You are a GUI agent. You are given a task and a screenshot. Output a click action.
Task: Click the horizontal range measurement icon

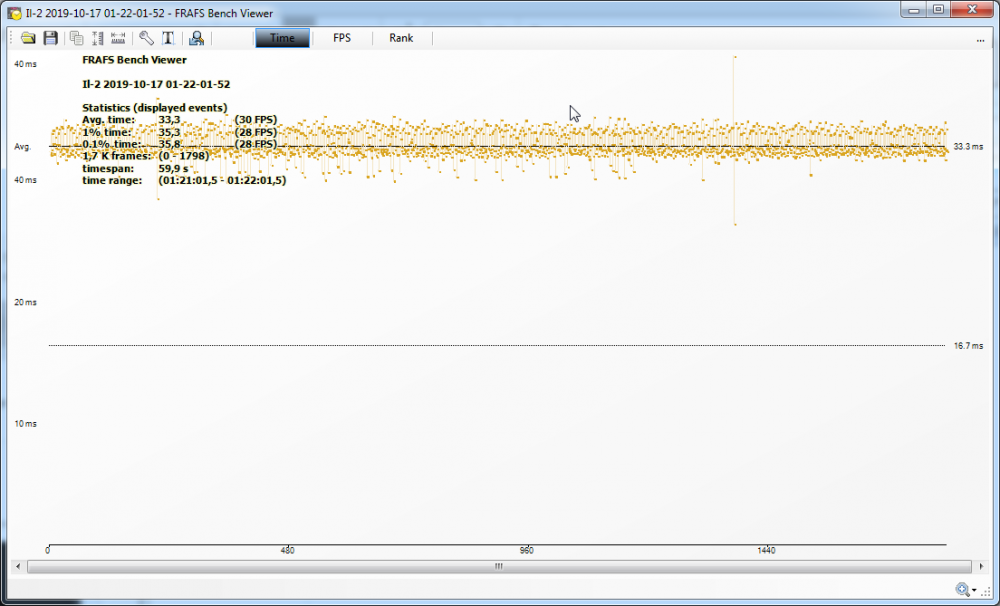(x=117, y=38)
